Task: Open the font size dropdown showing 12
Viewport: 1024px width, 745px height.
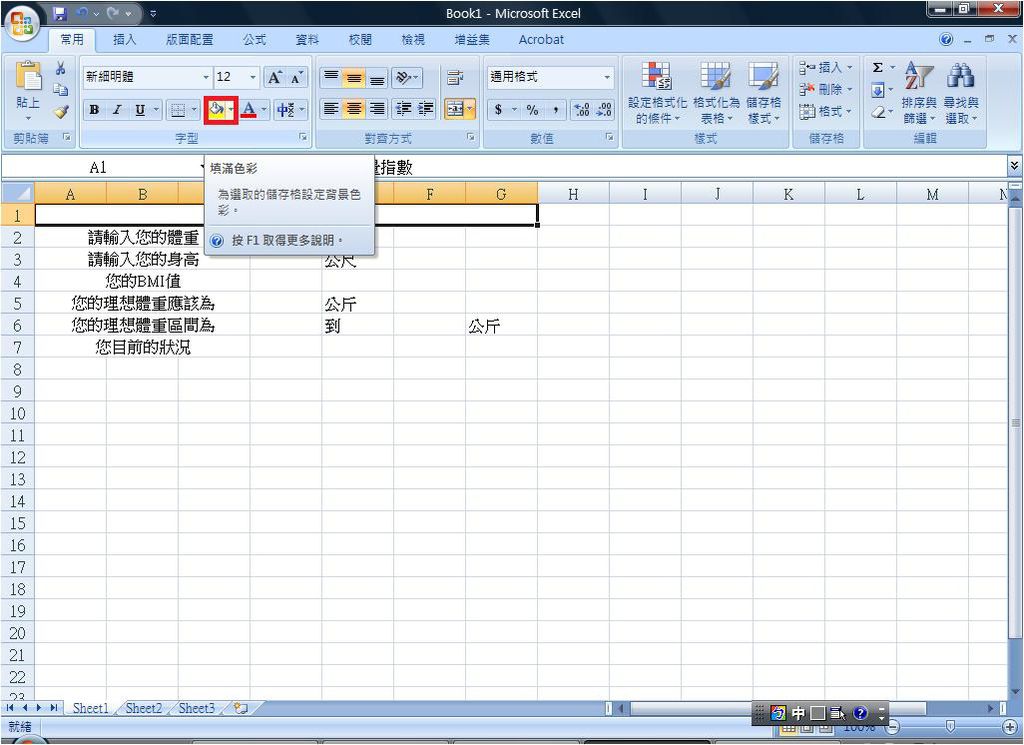Action: (x=253, y=78)
